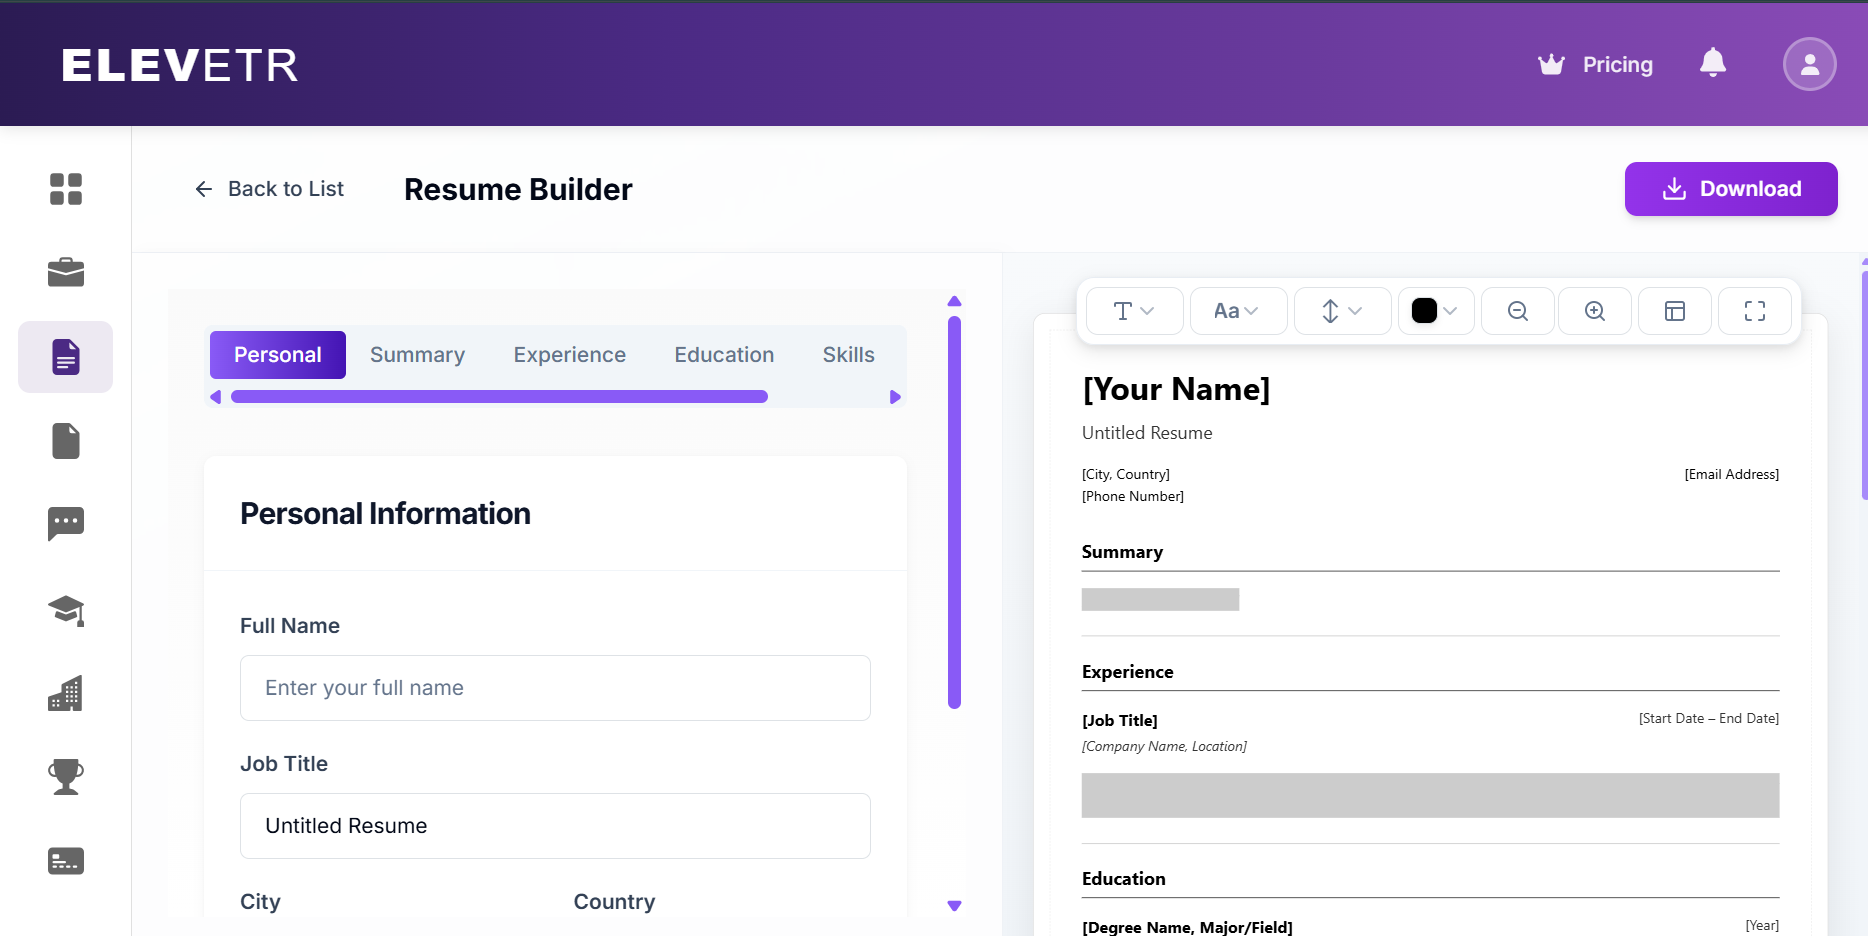
Task: Open the Aa font size dropdown
Action: point(1238,311)
